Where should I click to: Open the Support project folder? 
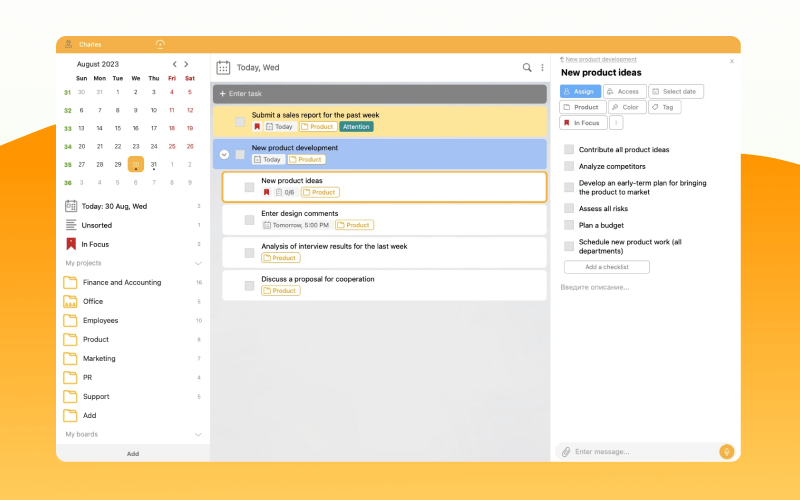click(70, 396)
